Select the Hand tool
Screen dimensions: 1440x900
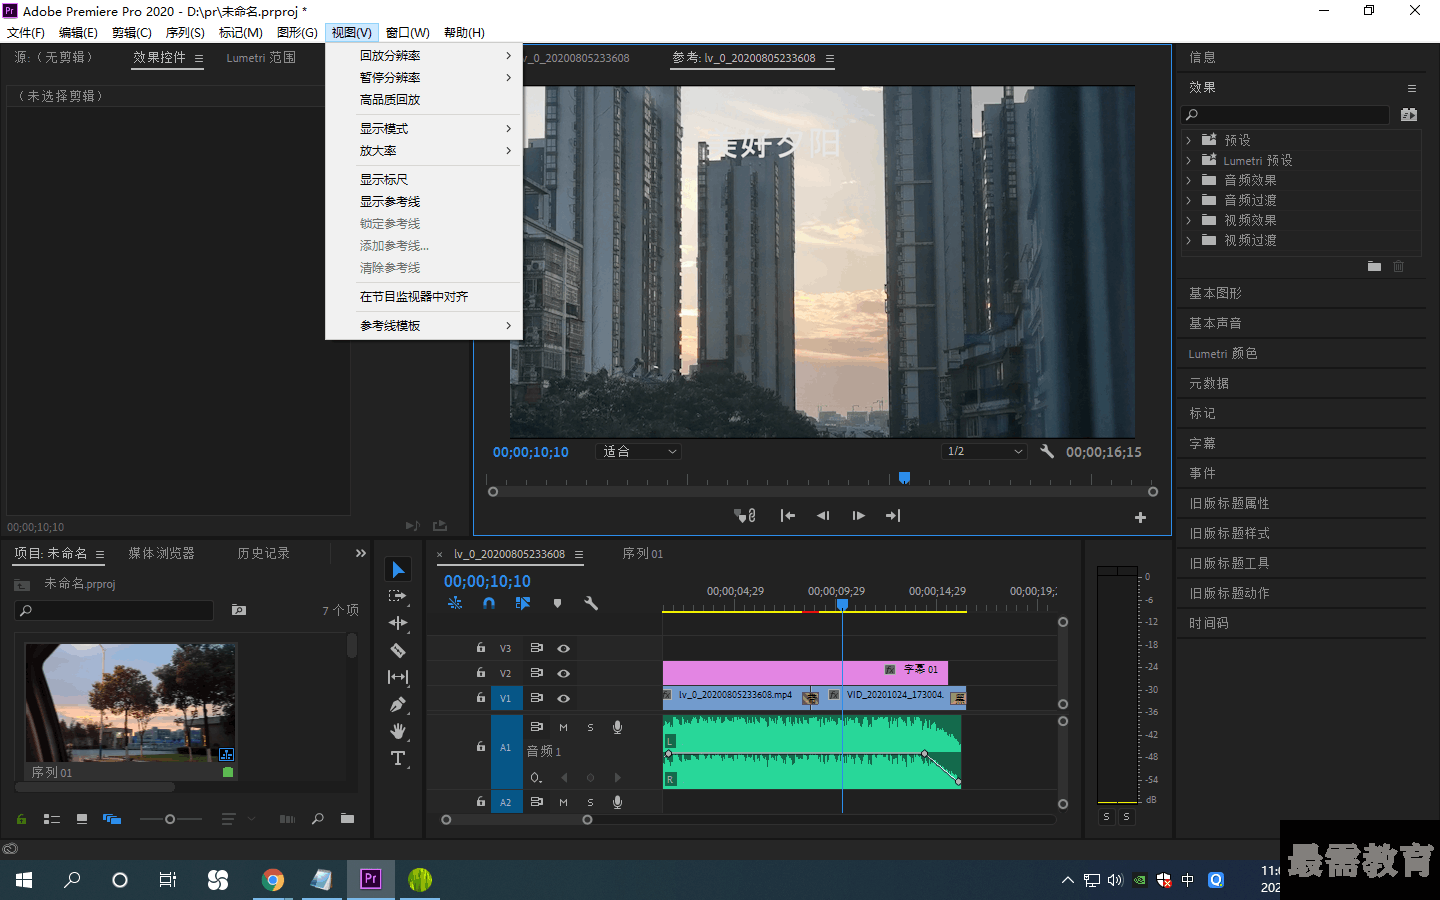click(398, 731)
